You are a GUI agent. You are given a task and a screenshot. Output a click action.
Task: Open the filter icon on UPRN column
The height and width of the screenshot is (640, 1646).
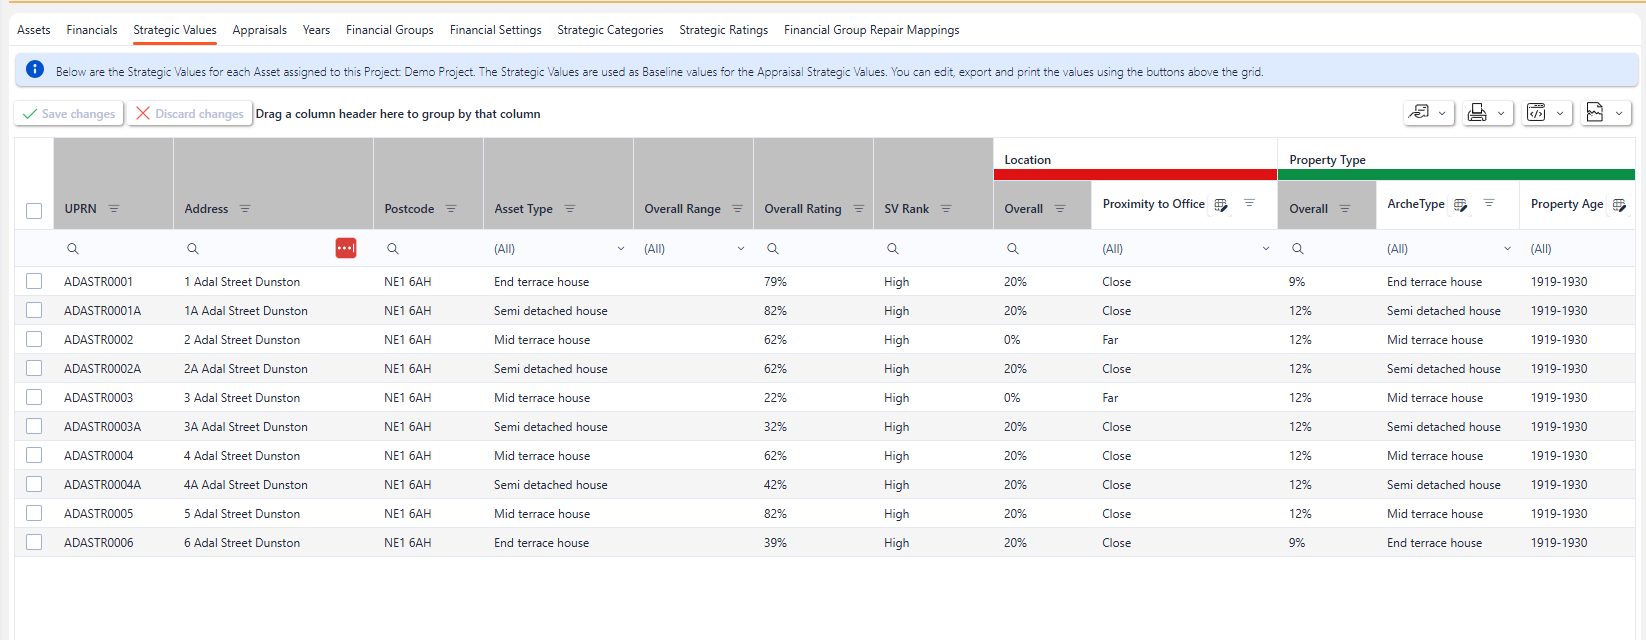click(114, 209)
